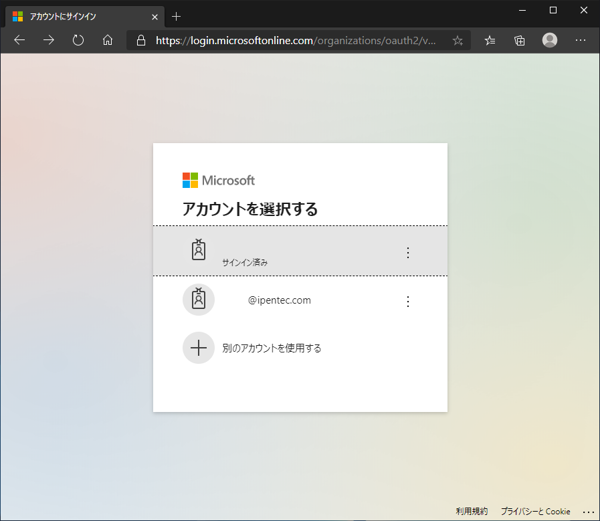600x521 pixels.
Task: Open the 利用規約 link
Action: pos(472,511)
